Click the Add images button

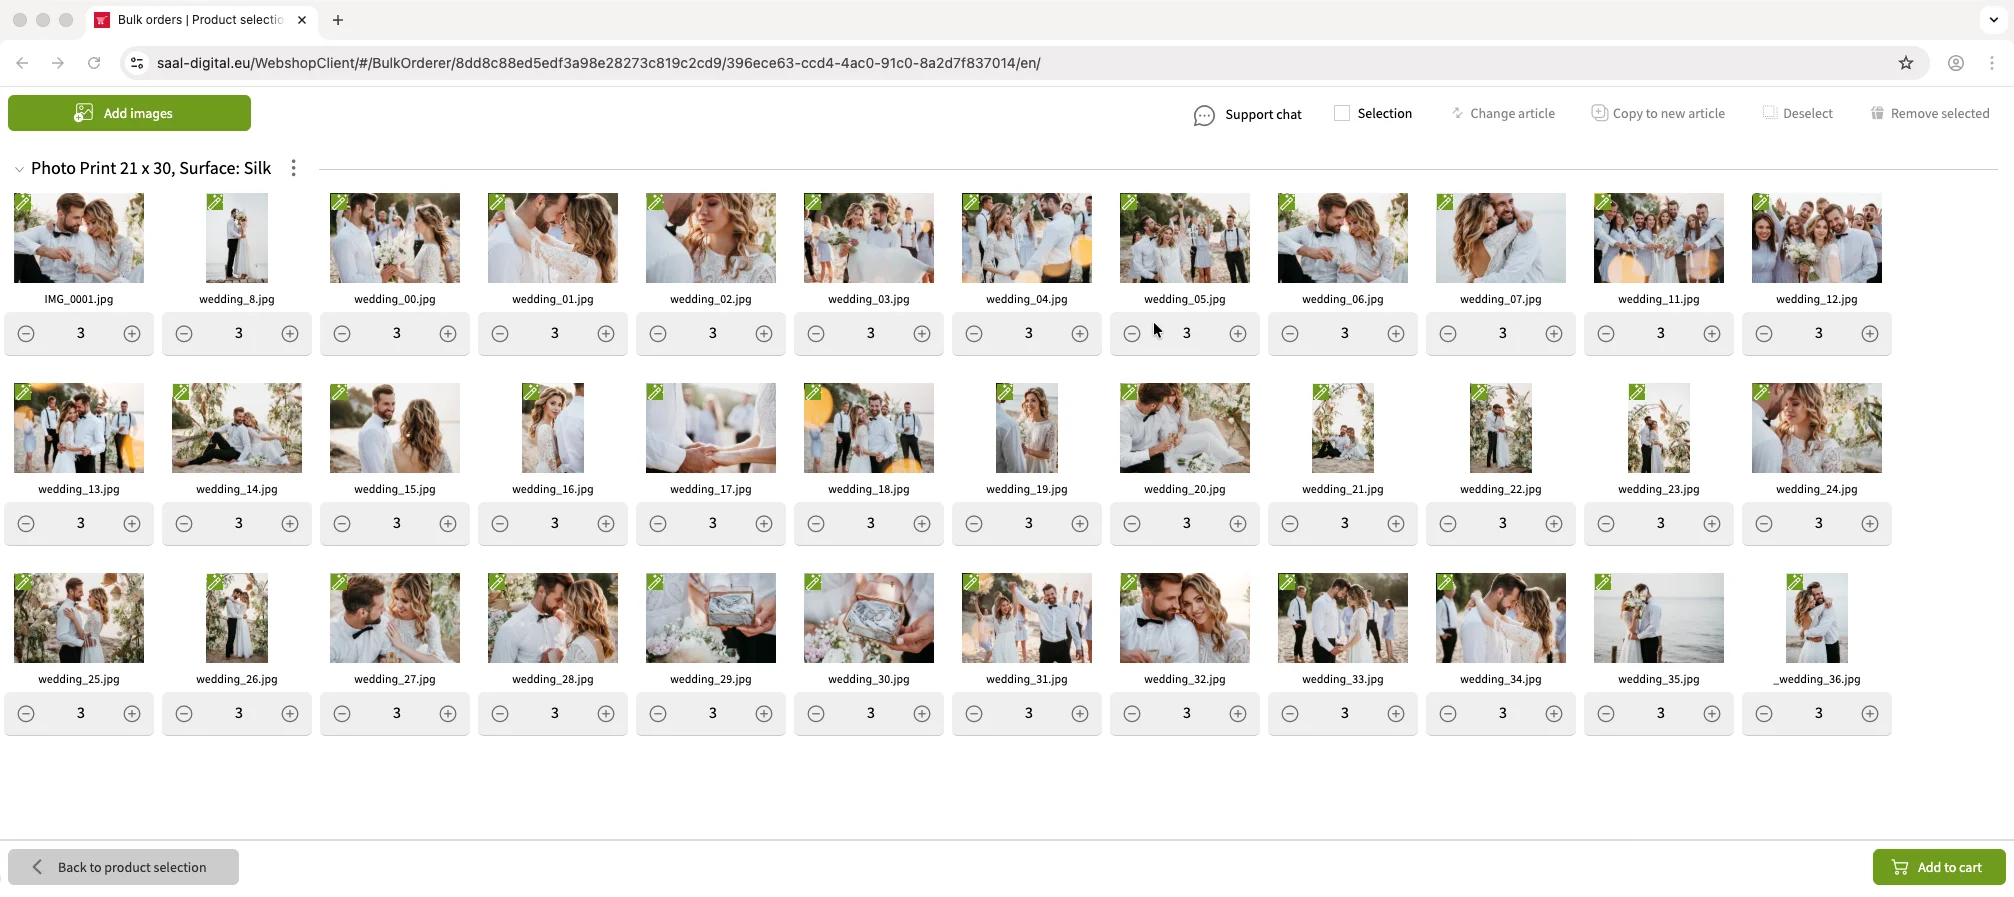click(x=129, y=113)
